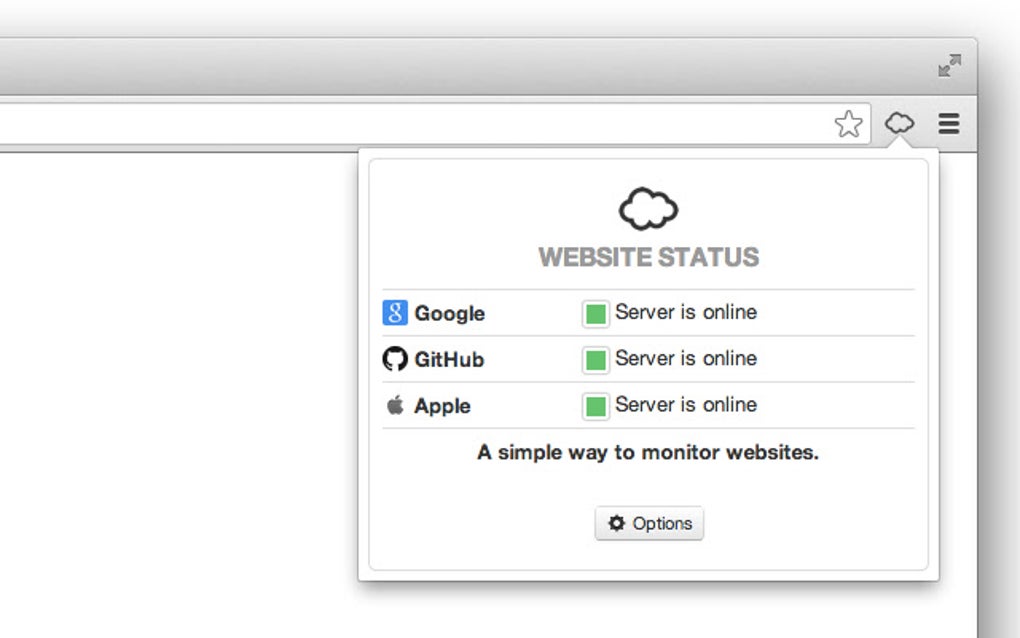Click the green status indicator for GitHub
1020x638 pixels.
[x=595, y=359]
